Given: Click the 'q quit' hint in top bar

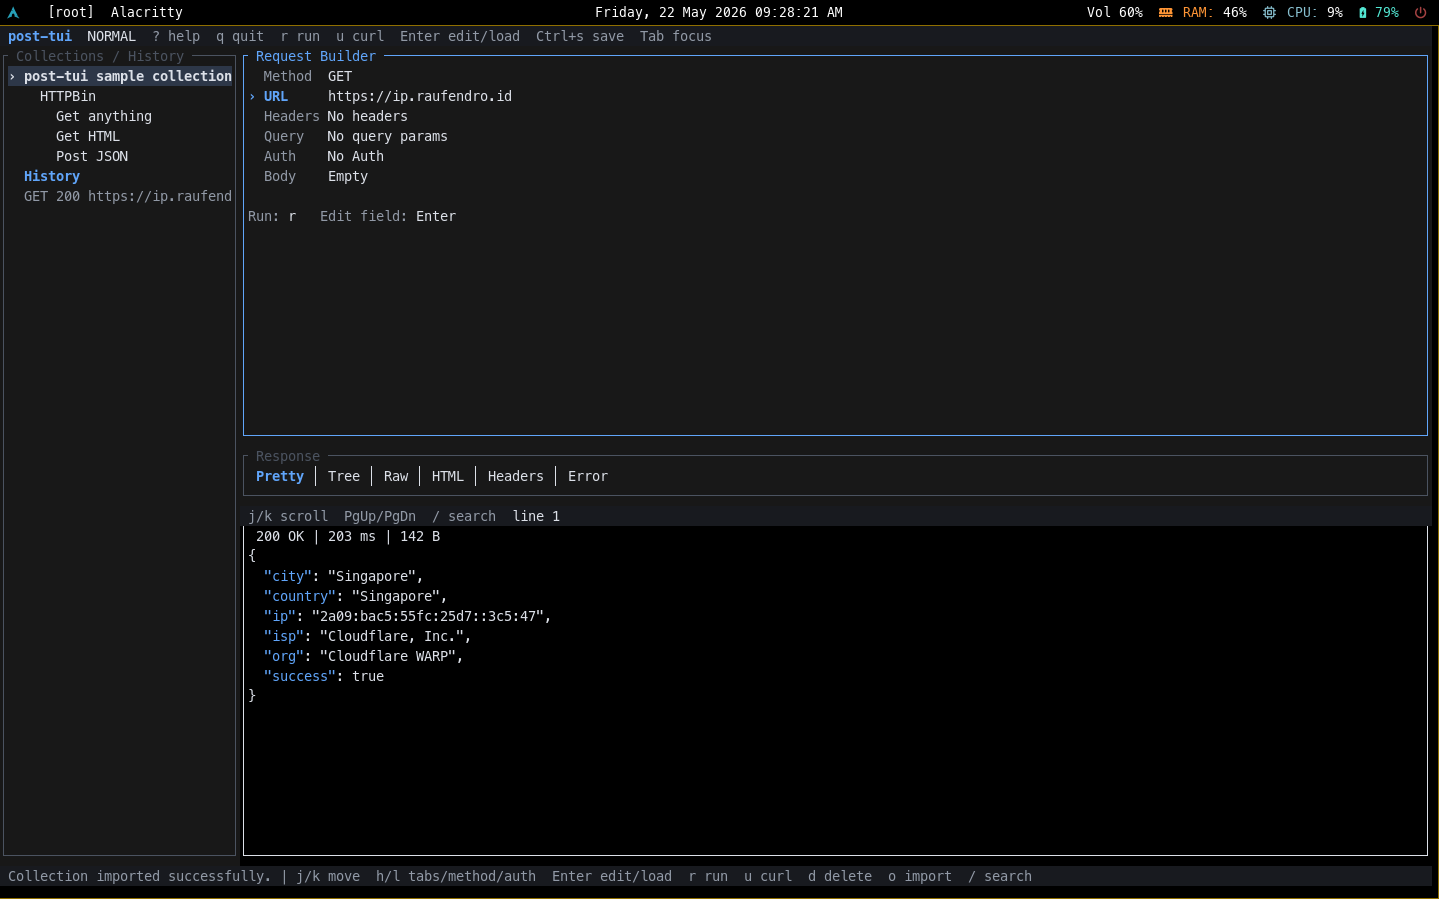Looking at the screenshot, I should 240,37.
